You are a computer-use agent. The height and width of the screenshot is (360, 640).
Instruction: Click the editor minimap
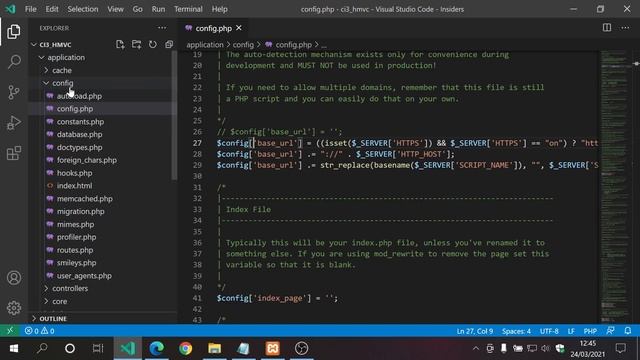[x=615, y=186]
